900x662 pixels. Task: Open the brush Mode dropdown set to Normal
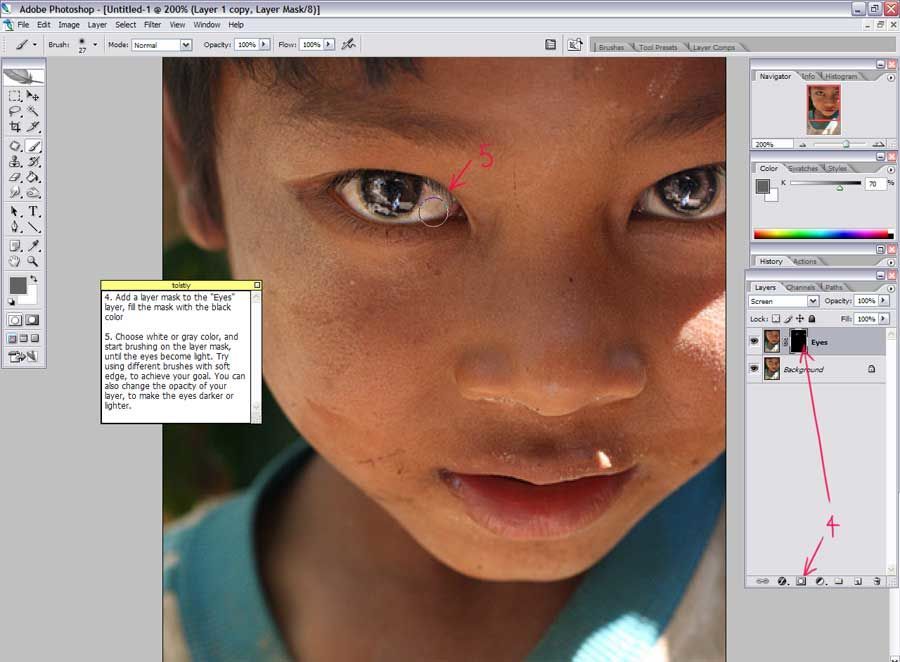click(x=162, y=45)
